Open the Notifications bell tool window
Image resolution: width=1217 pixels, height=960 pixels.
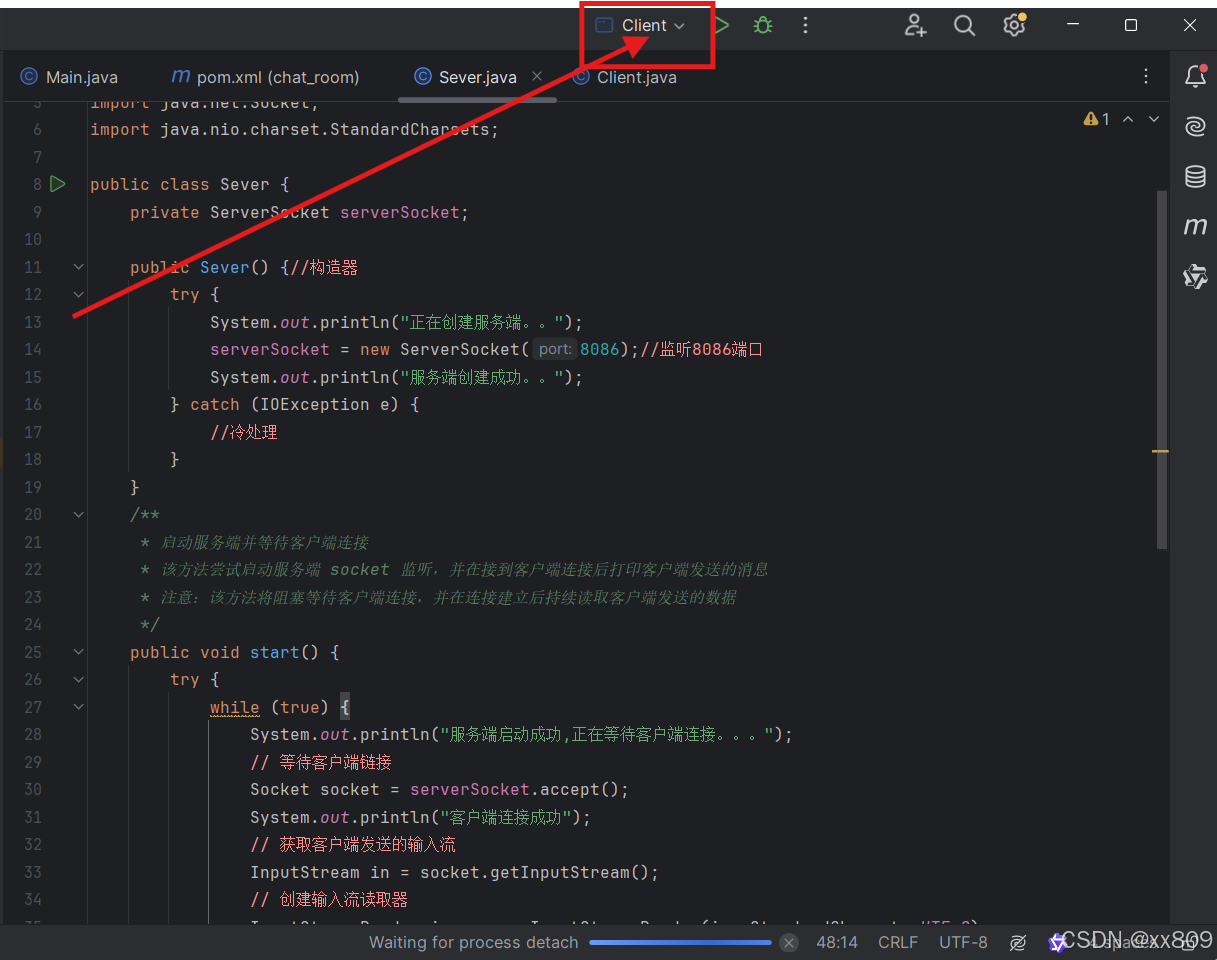(1195, 76)
